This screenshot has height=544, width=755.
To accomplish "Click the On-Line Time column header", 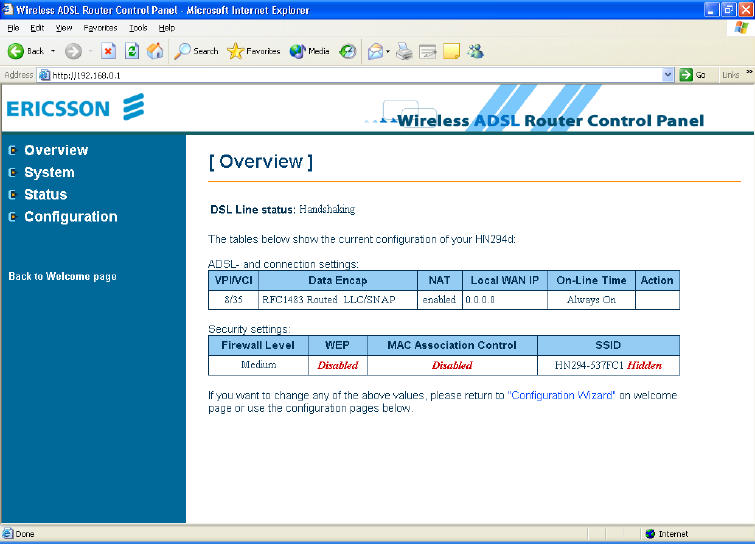I will point(591,280).
